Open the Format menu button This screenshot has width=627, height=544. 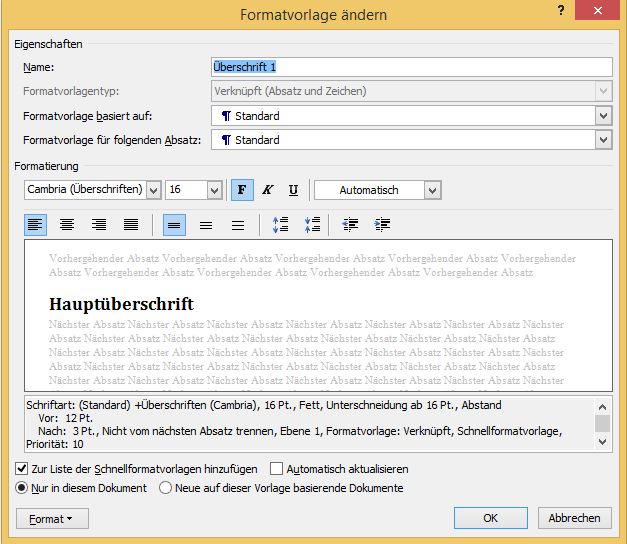[x=52, y=518]
